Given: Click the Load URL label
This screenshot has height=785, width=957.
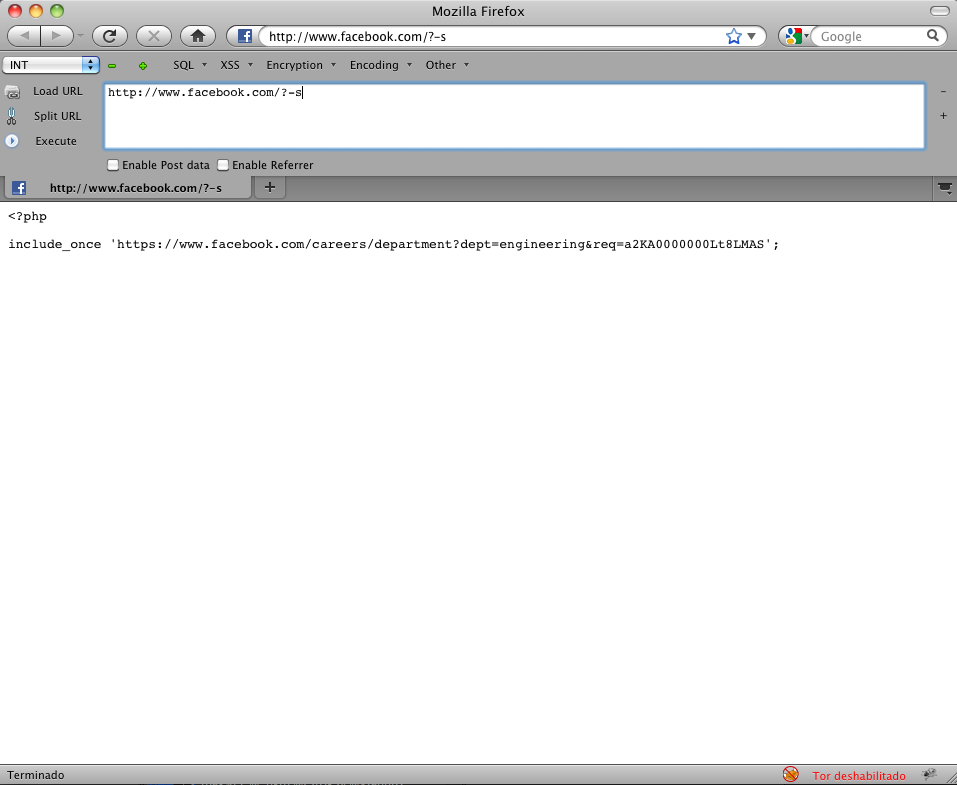Looking at the screenshot, I should (x=57, y=91).
